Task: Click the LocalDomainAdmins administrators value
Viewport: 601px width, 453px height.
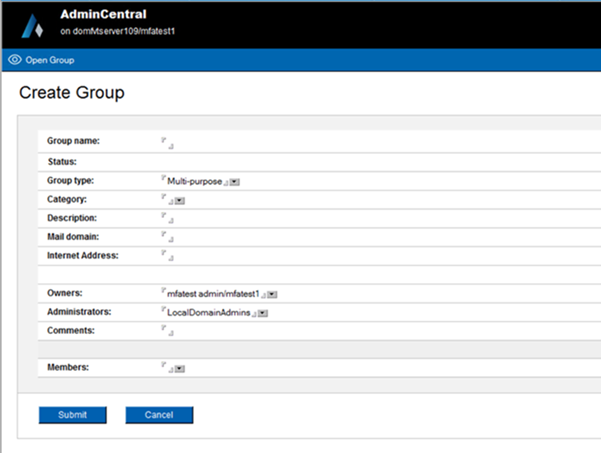Action: pyautogui.click(x=208, y=313)
